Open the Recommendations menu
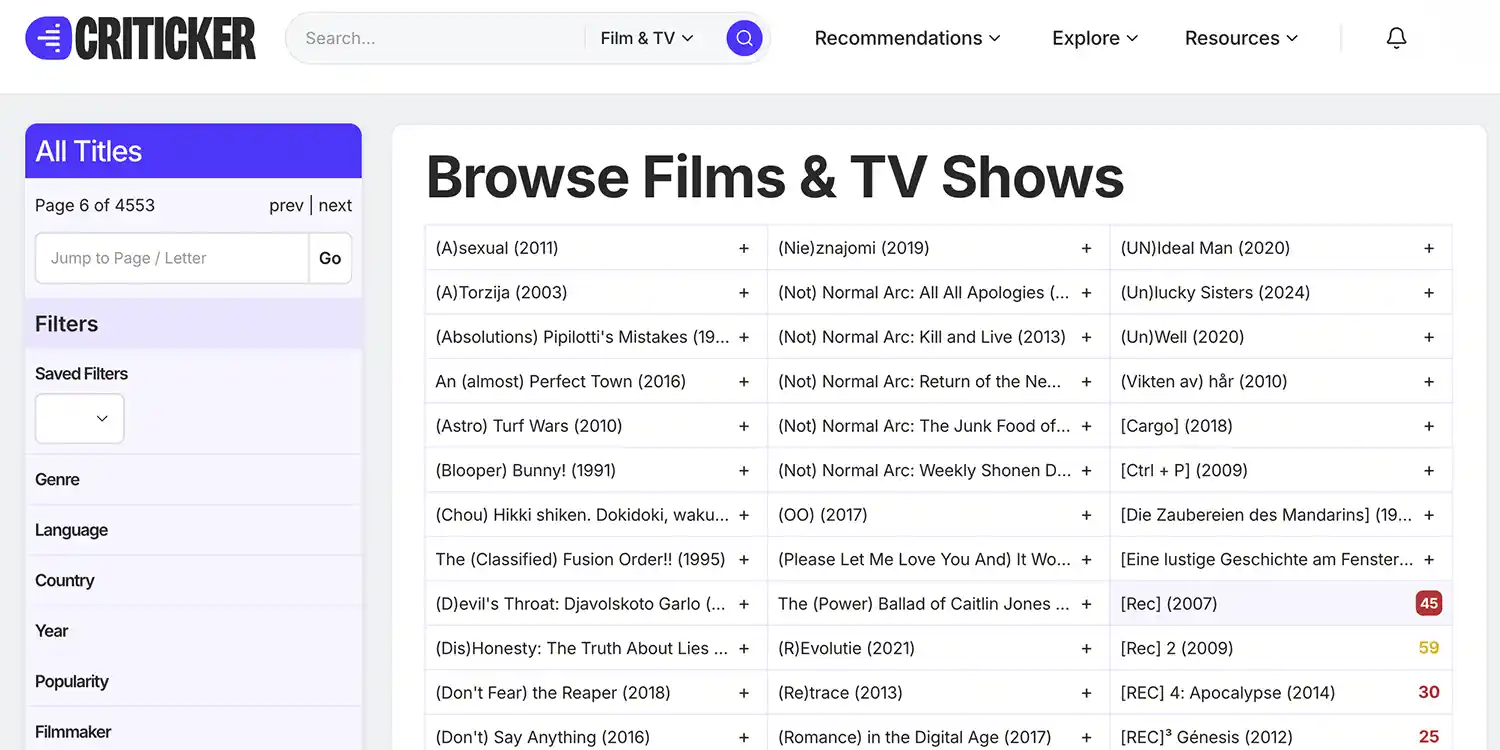 [907, 38]
